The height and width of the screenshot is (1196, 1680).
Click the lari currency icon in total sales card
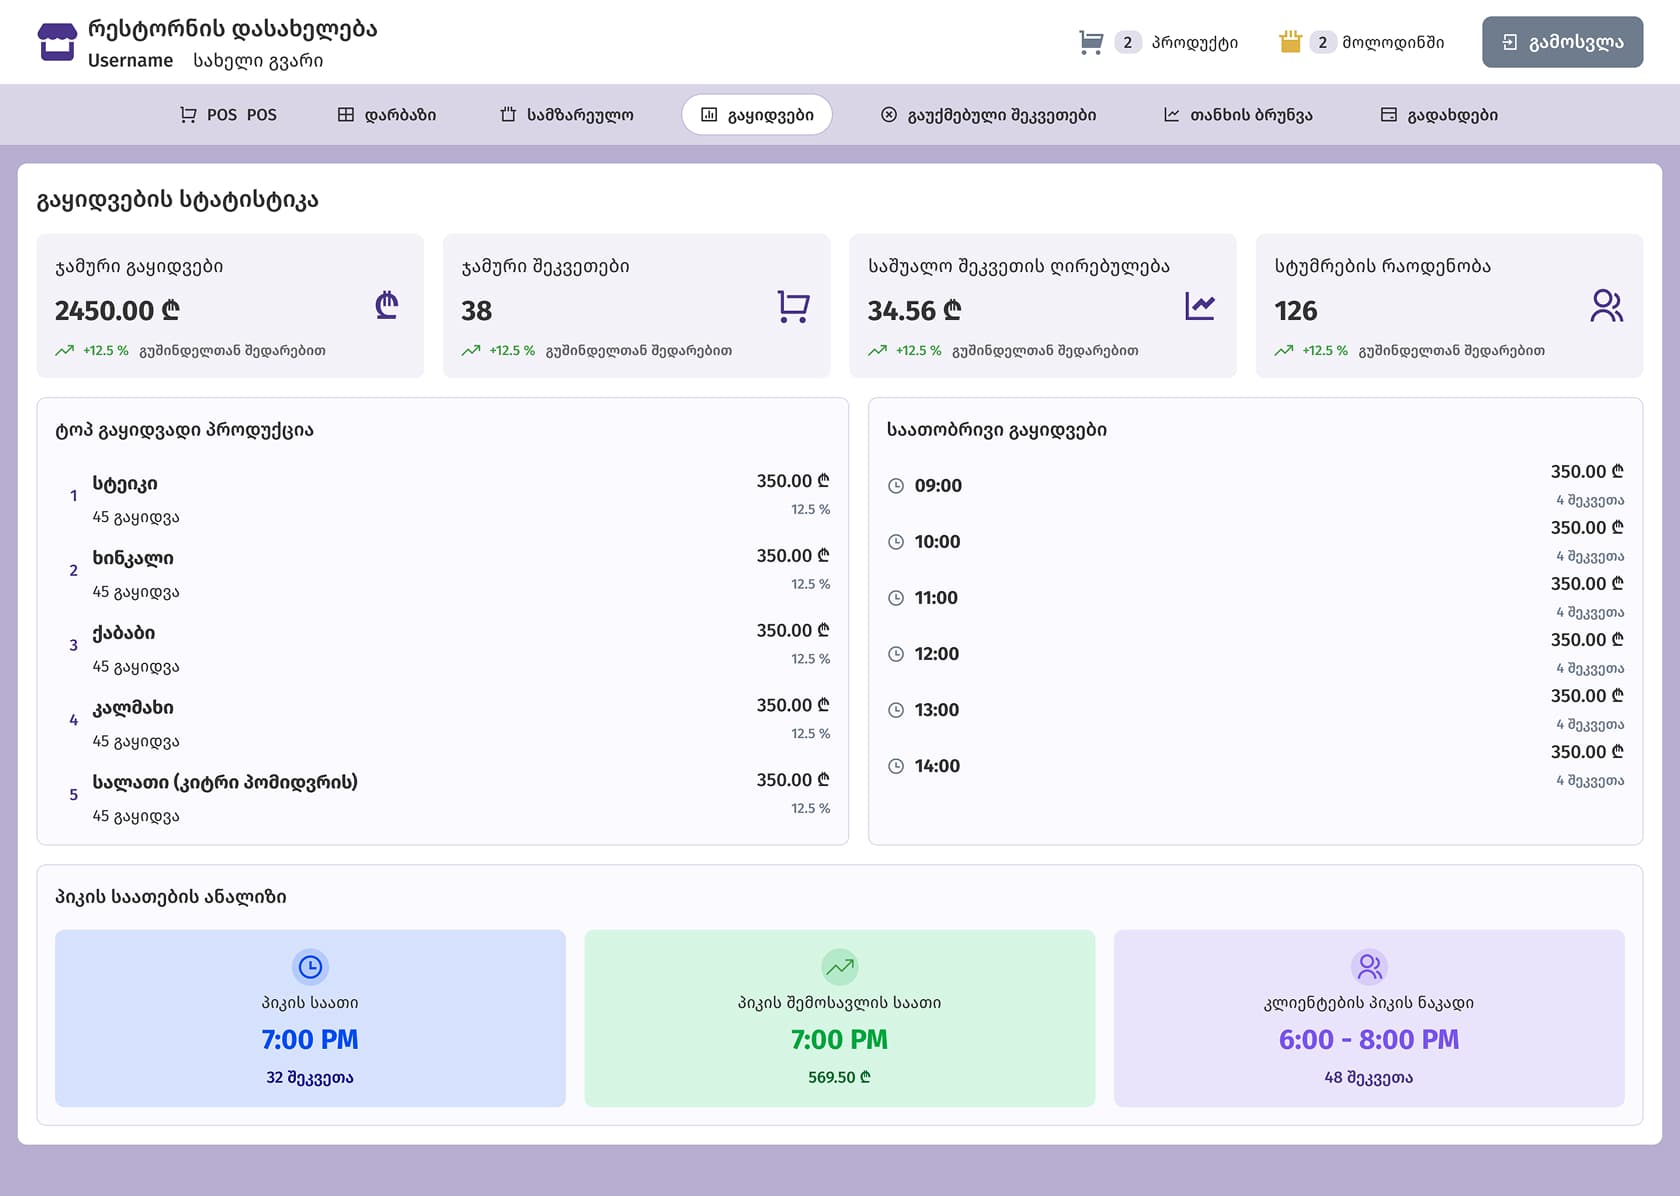(387, 305)
